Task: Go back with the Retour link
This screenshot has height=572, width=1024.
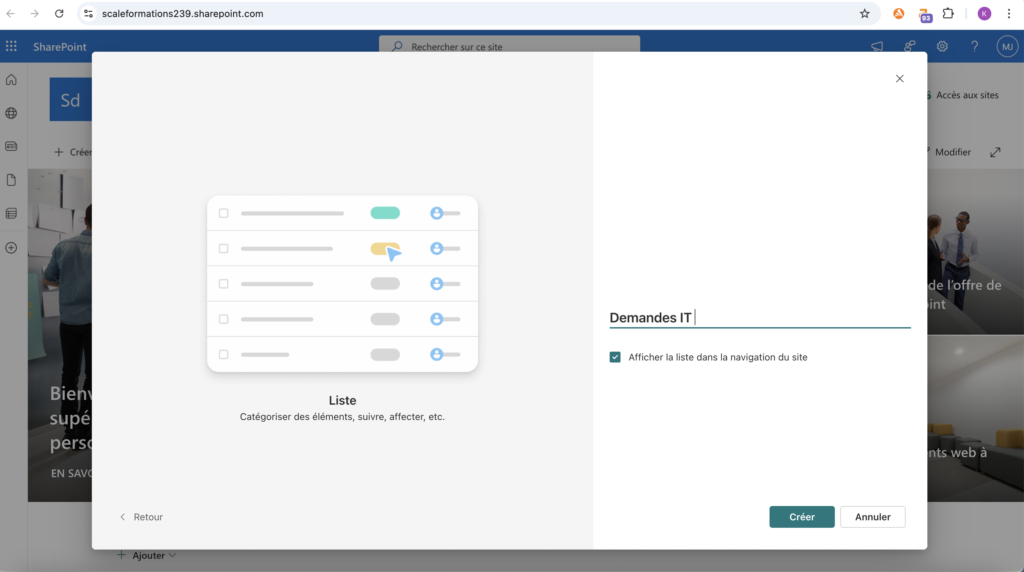Action: [141, 516]
